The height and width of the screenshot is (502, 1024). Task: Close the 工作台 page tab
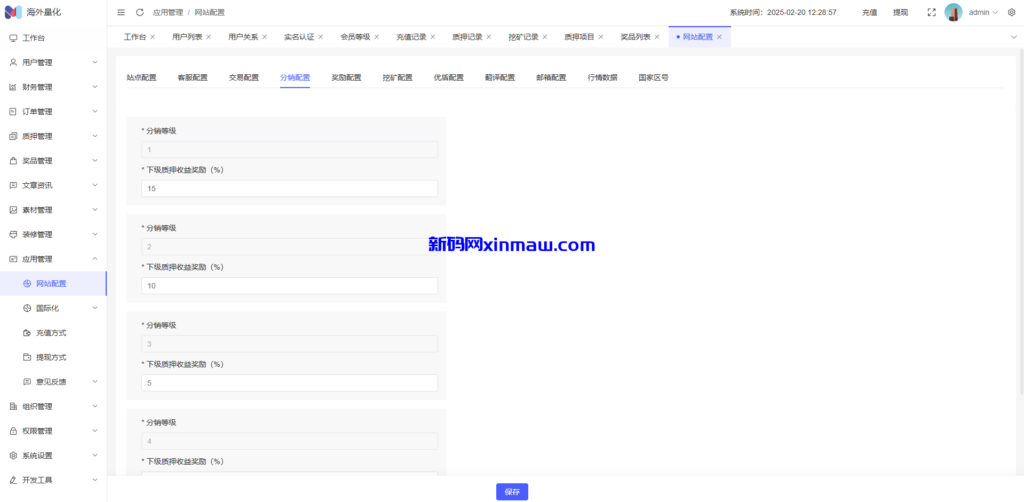[153, 37]
